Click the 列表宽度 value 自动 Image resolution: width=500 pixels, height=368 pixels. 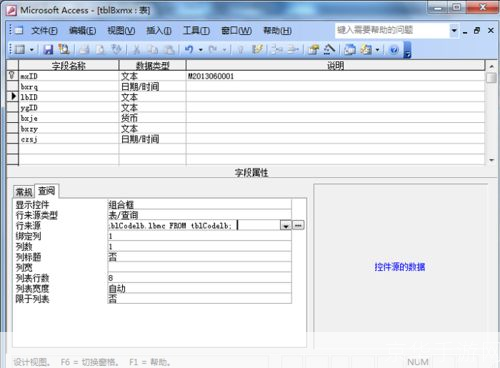(x=199, y=288)
